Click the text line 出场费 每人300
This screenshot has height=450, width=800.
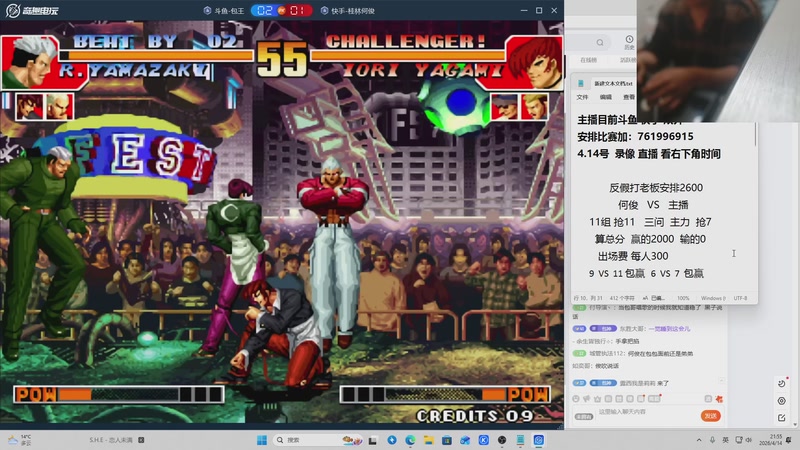pyautogui.click(x=633, y=256)
